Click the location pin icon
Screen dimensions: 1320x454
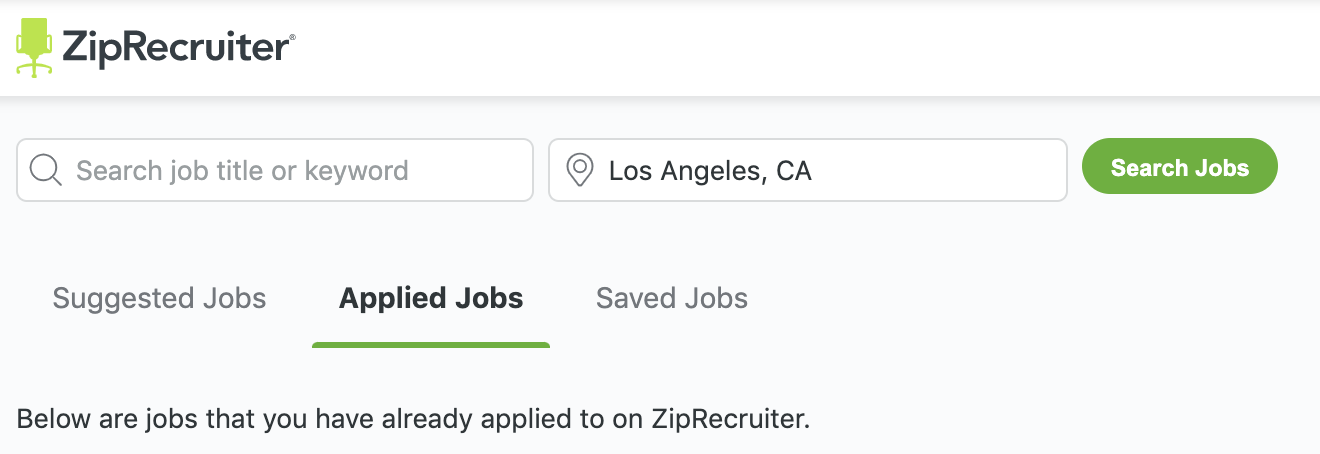pos(579,170)
